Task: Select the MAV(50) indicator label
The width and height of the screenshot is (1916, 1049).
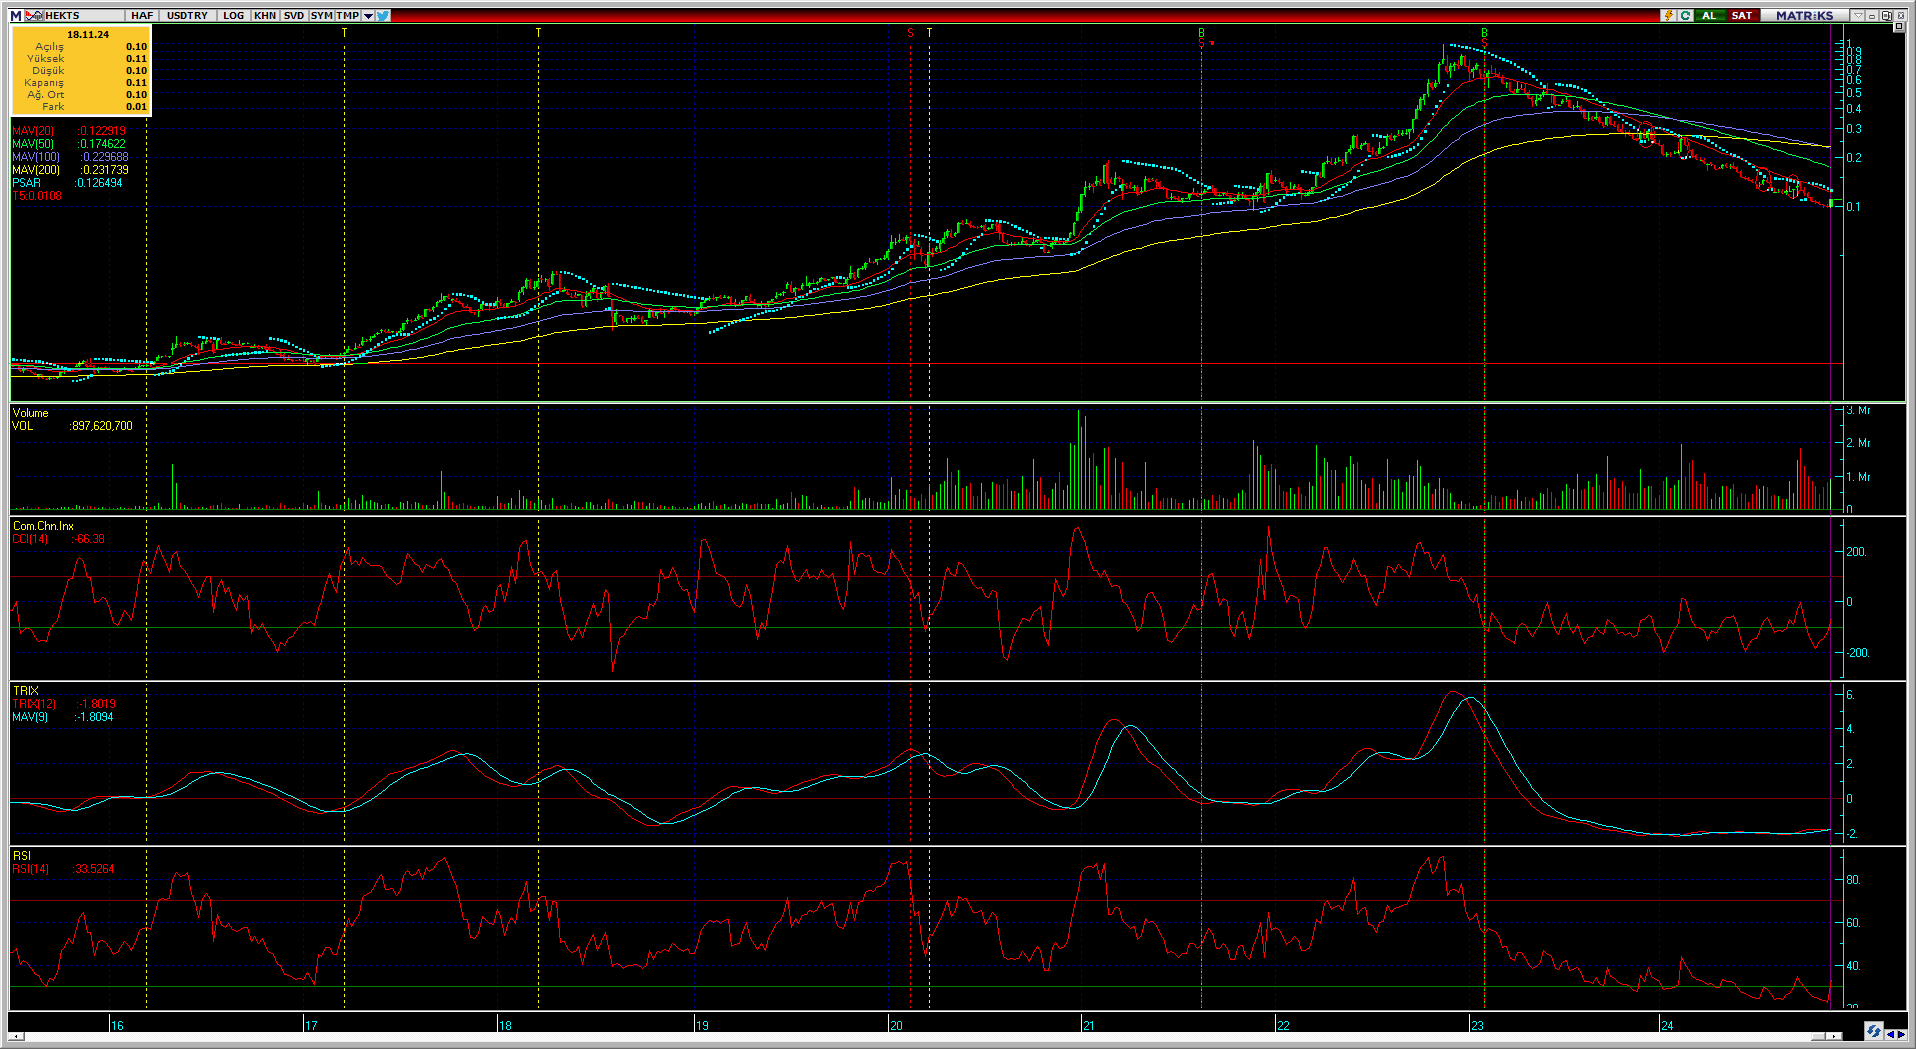Action: (x=33, y=144)
